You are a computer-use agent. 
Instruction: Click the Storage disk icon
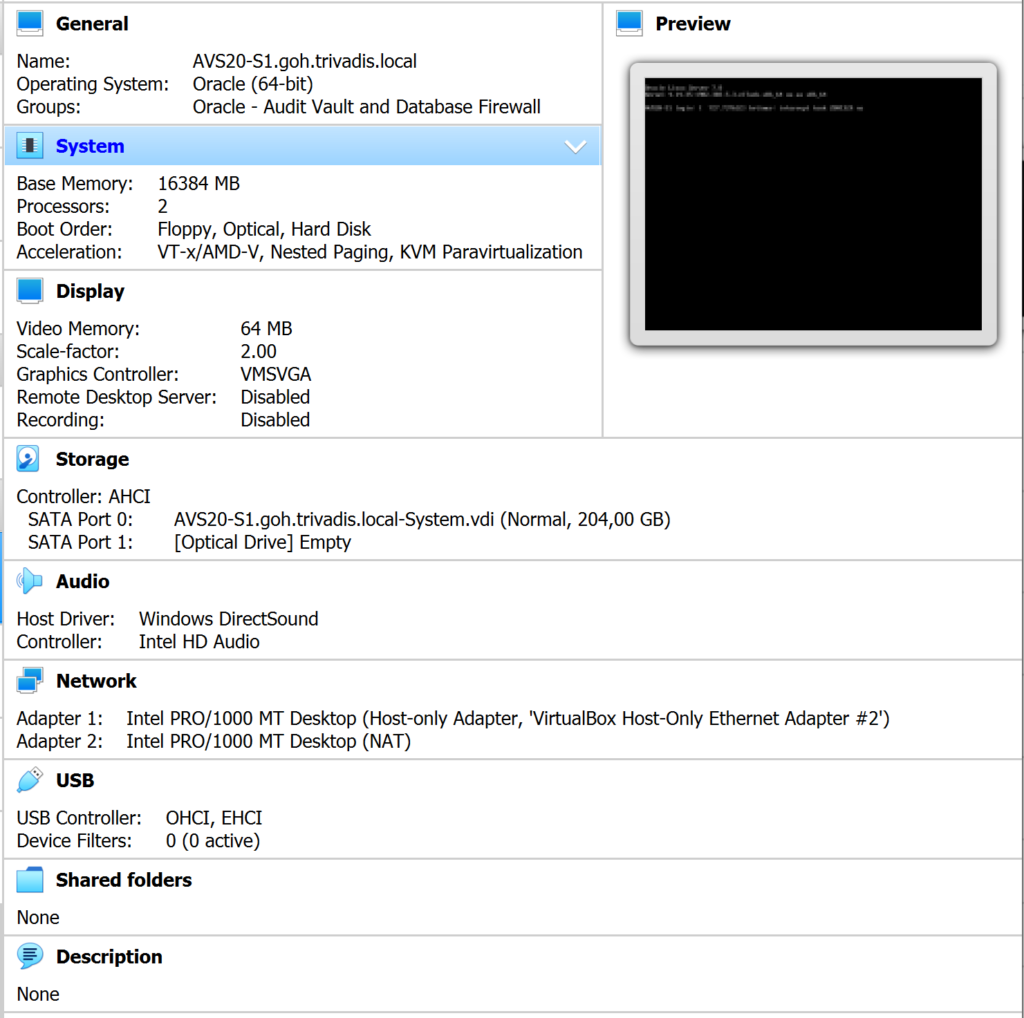28,458
